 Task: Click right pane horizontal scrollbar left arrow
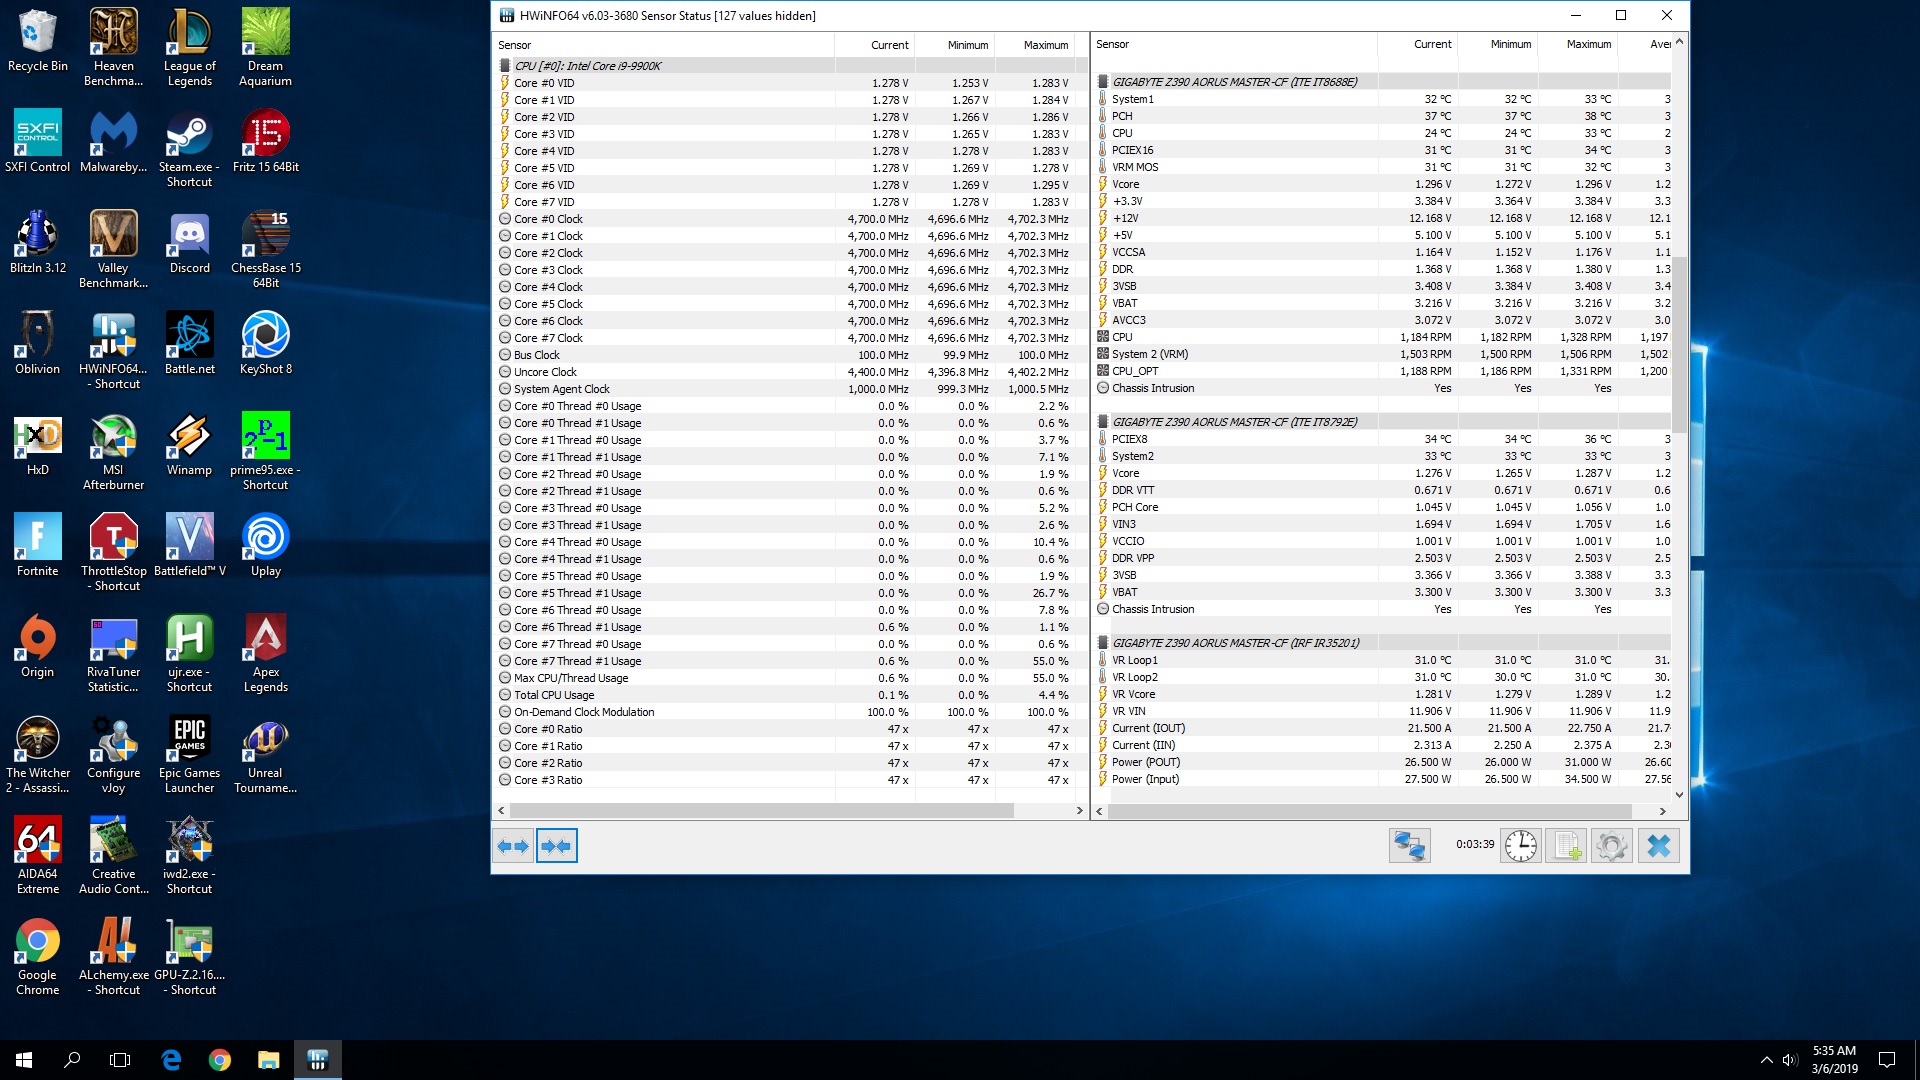1100,811
